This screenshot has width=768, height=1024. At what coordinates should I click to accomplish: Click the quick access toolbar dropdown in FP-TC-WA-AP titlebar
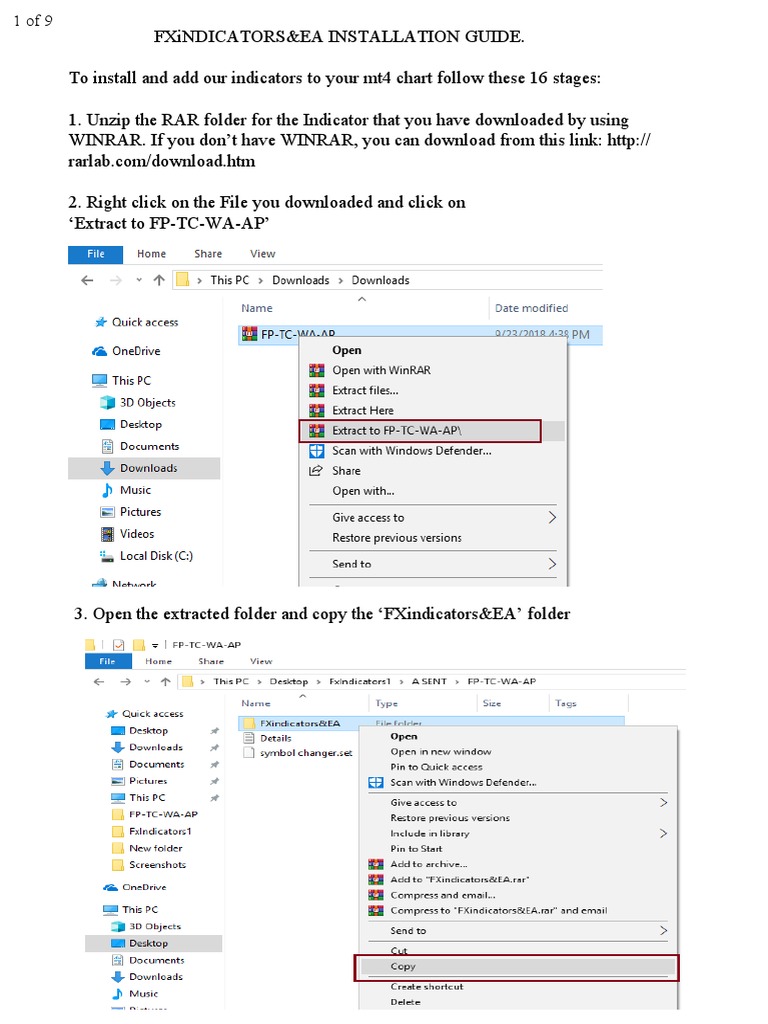[x=155, y=645]
